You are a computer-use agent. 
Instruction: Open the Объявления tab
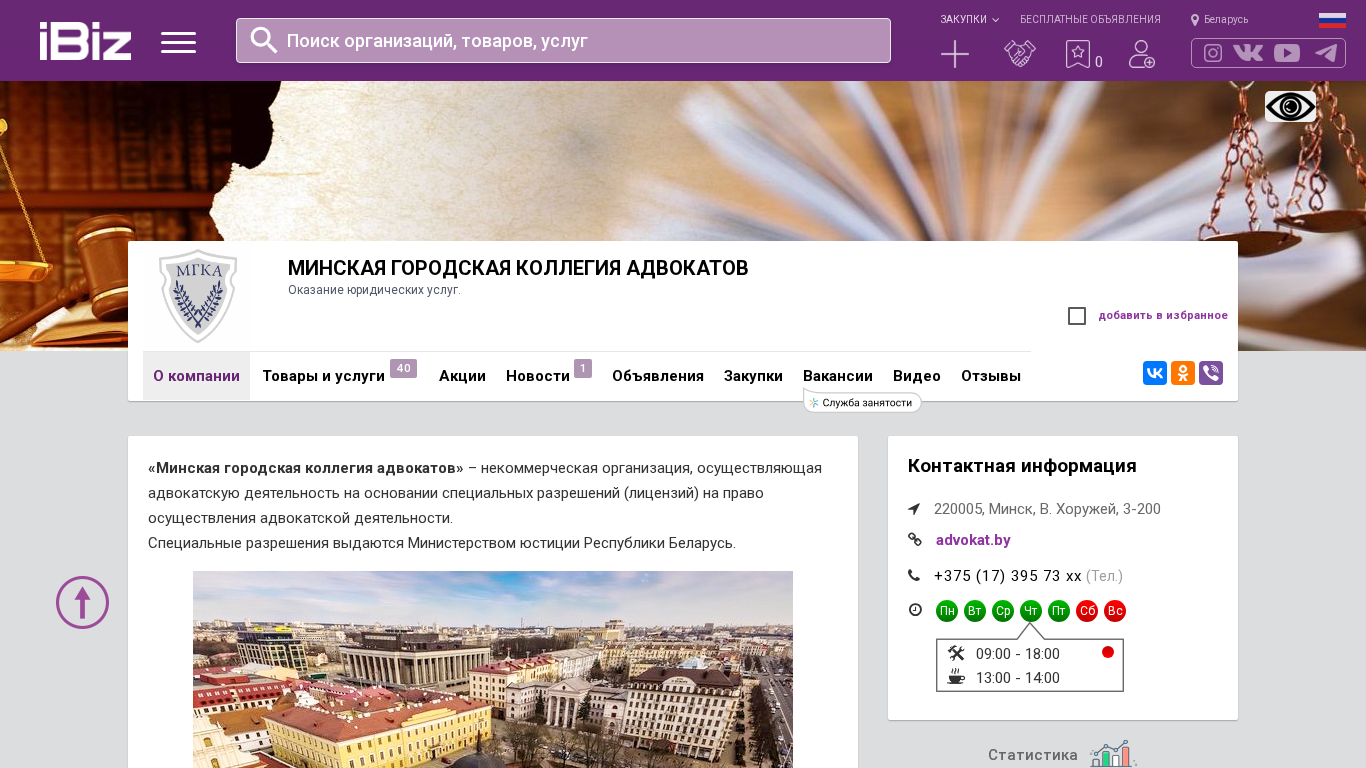(x=658, y=376)
